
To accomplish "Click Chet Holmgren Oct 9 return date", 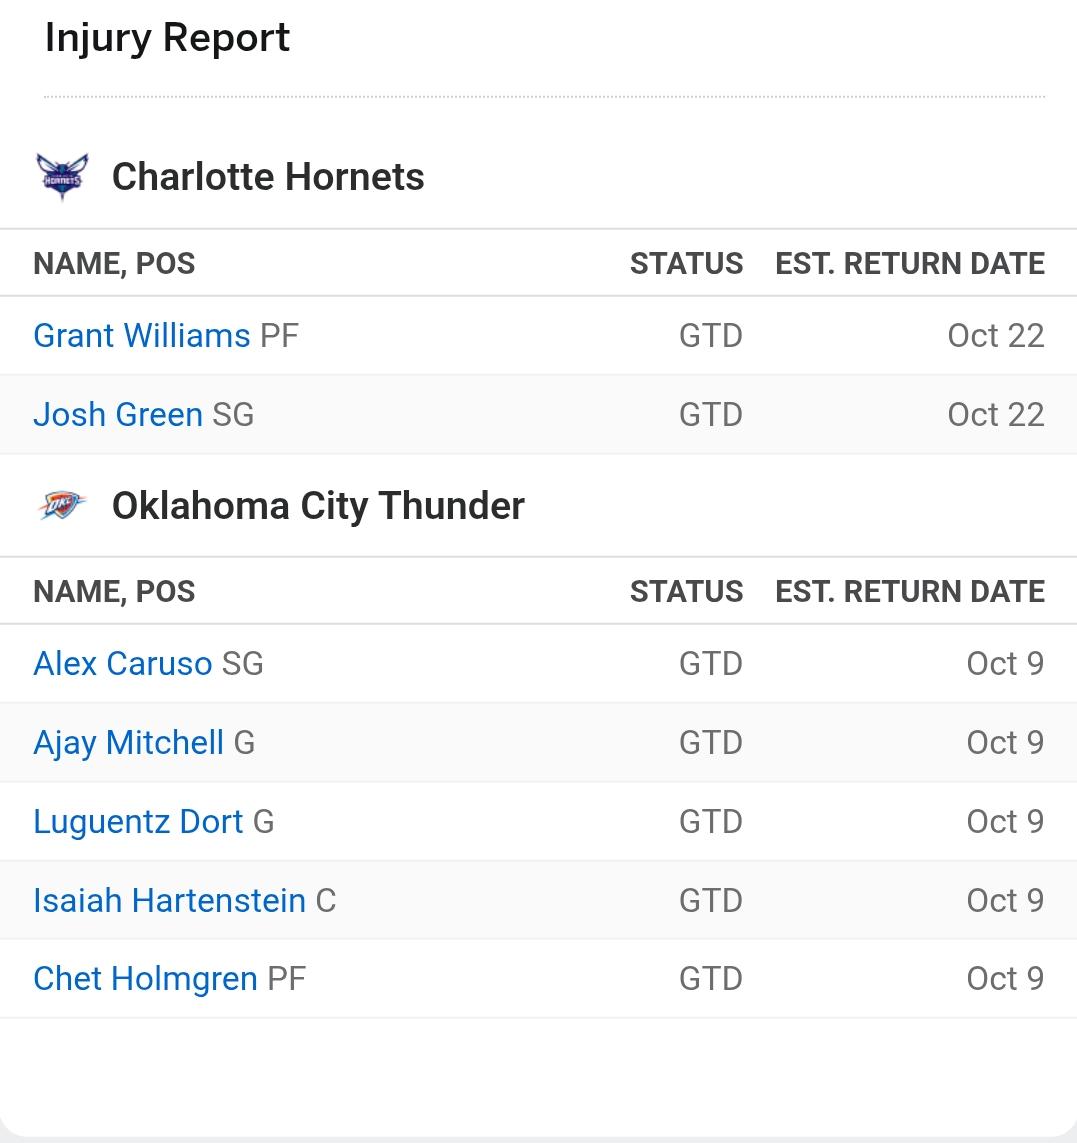I will (1004, 978).
